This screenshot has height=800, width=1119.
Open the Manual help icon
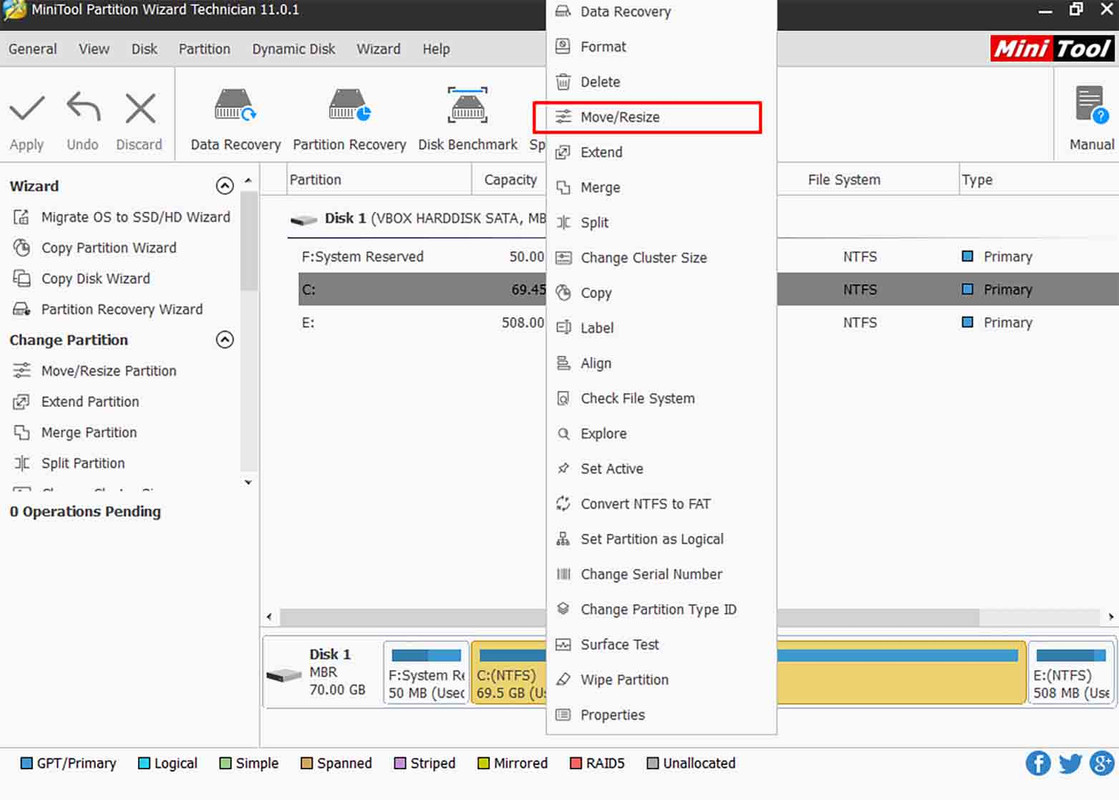pyautogui.click(x=1091, y=106)
